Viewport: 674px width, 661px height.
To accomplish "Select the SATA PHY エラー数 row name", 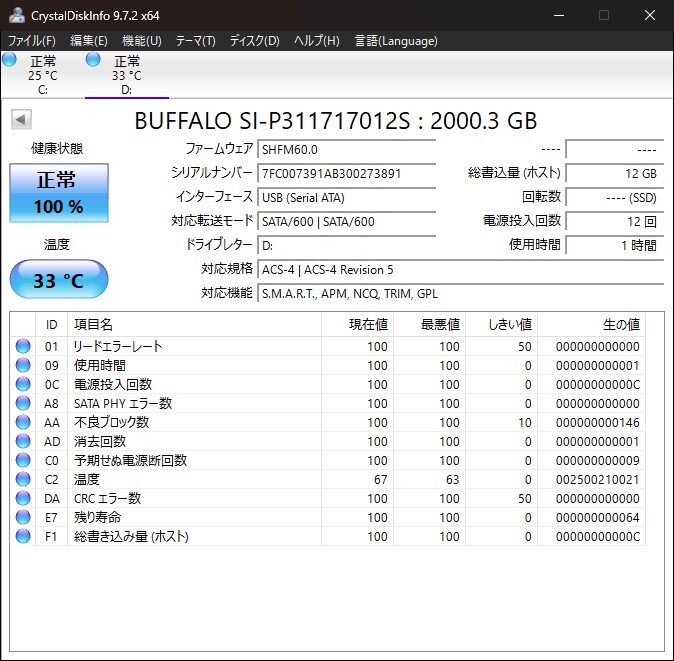I will tap(123, 404).
